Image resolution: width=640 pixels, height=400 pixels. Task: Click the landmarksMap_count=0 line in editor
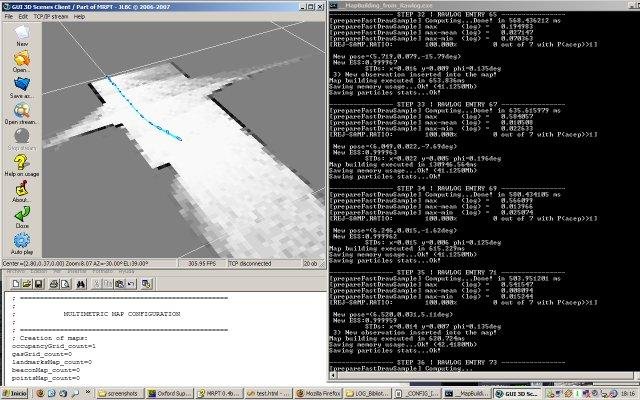[51, 362]
